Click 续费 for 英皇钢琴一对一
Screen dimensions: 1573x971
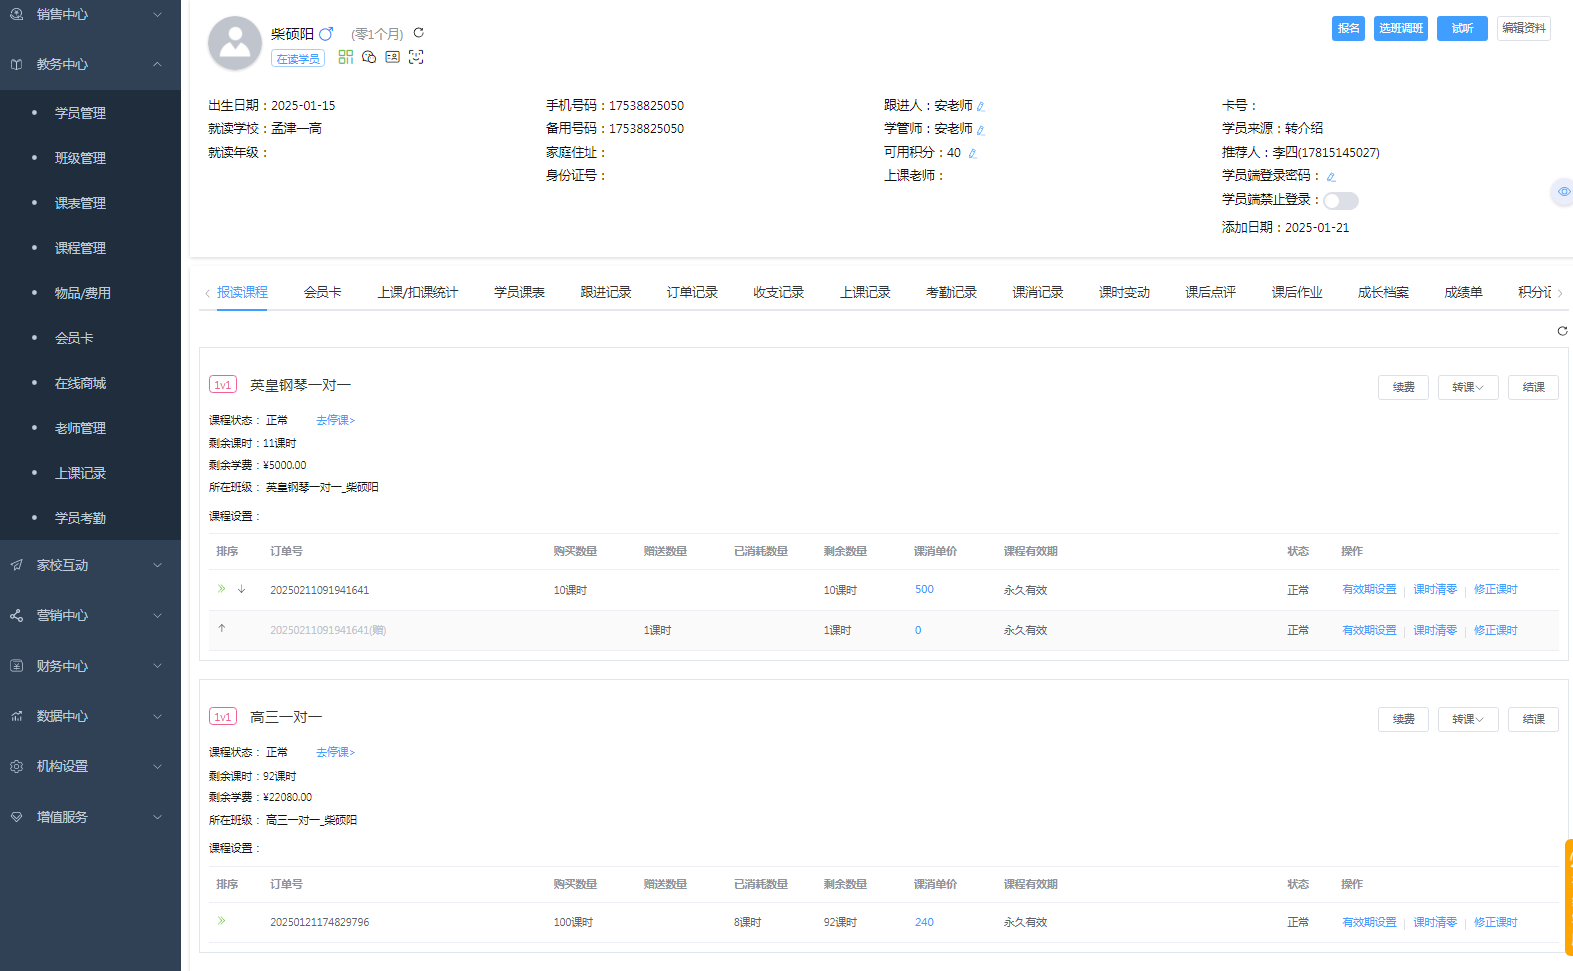(x=1404, y=387)
